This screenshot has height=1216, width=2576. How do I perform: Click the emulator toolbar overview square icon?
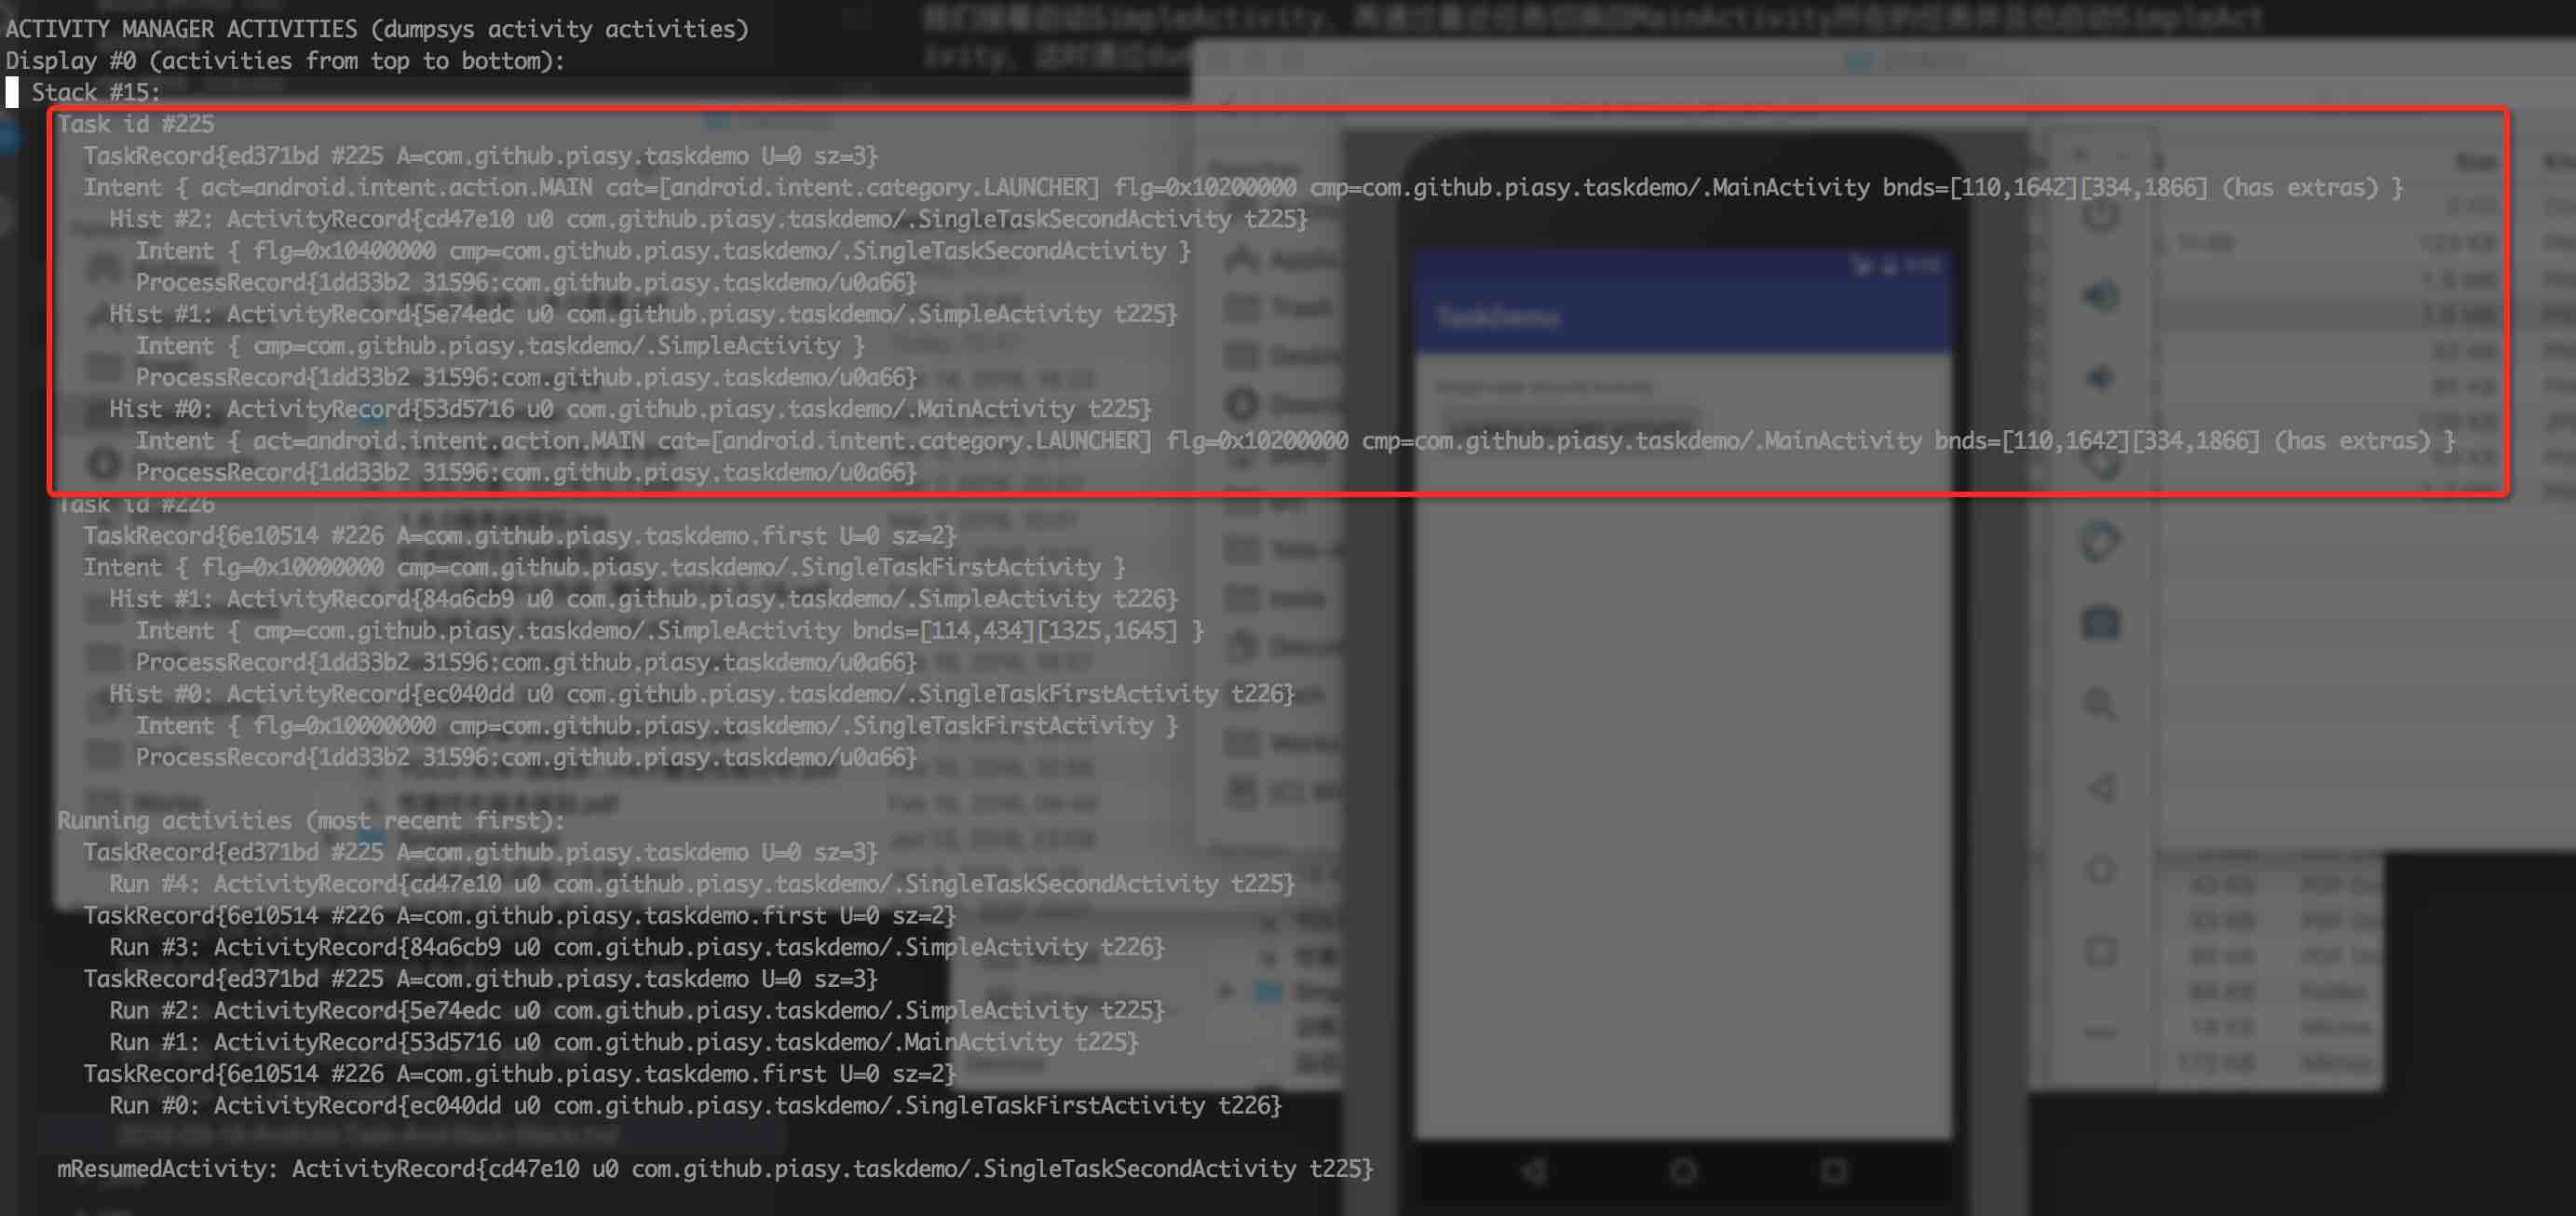(2100, 950)
